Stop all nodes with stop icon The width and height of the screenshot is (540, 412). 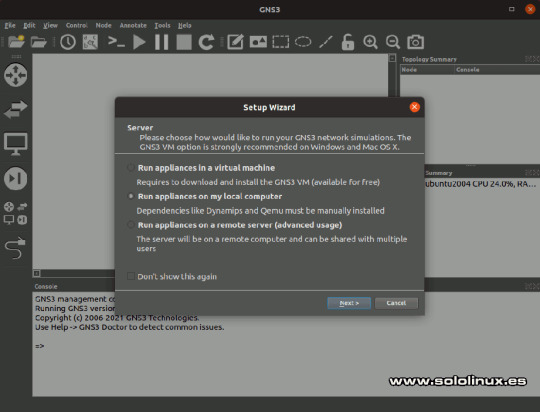point(184,42)
